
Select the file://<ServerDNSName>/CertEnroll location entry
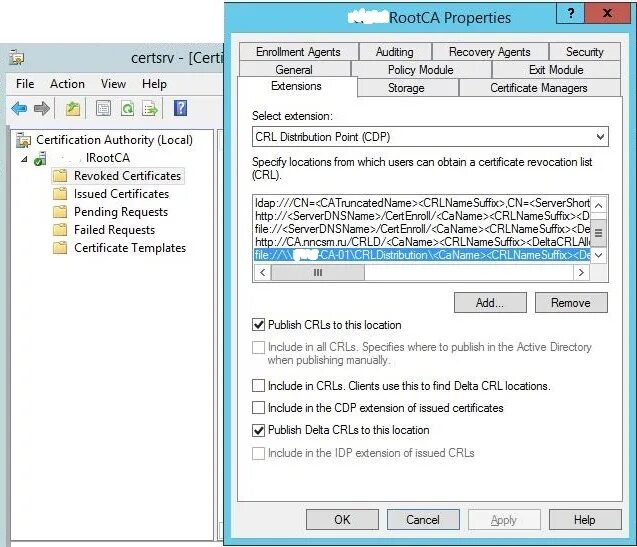coord(422,229)
